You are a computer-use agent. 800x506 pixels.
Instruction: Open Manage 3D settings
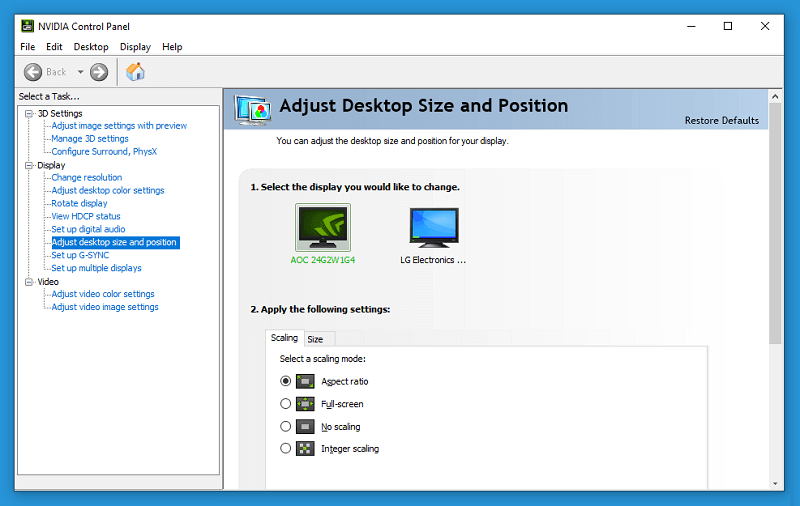pyautogui.click(x=90, y=139)
